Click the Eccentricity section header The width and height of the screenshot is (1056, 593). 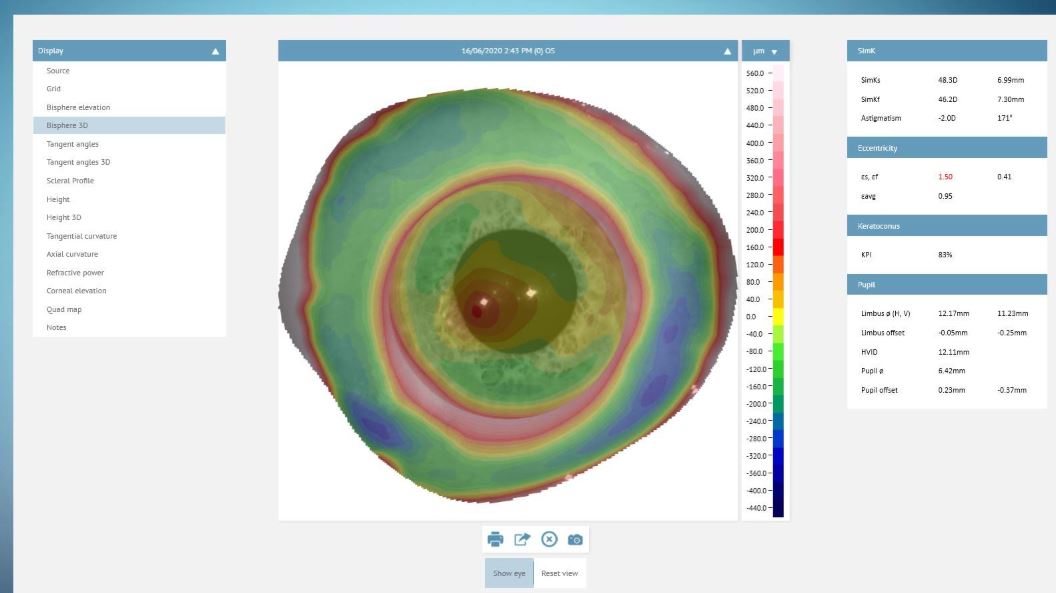(946, 148)
